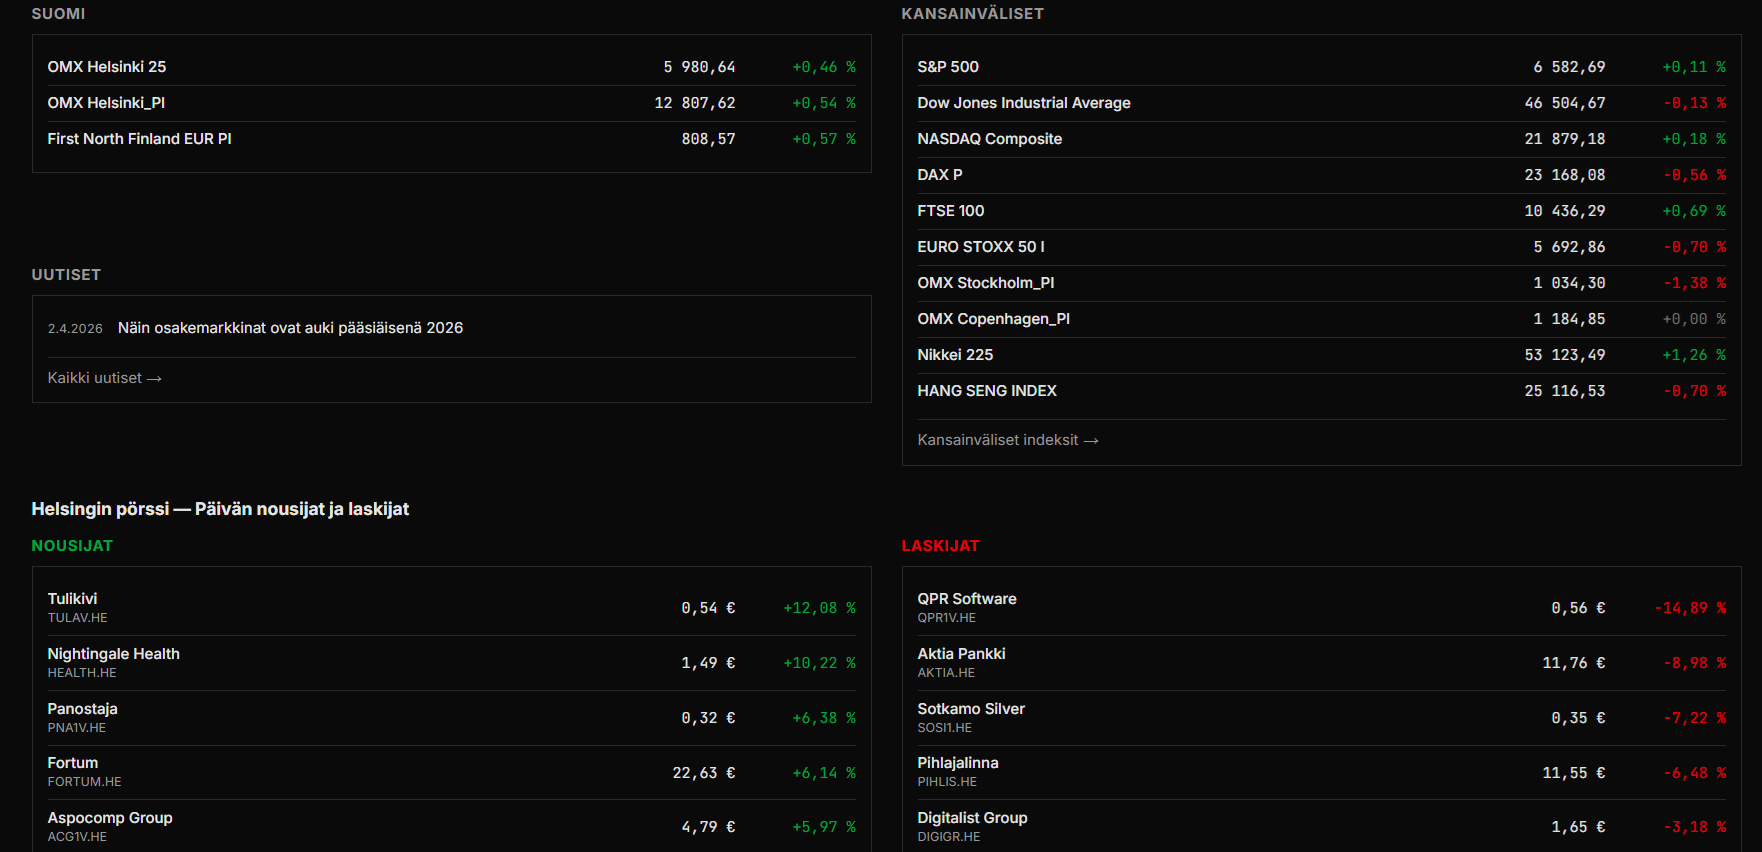Click the DAX P index name
1762x852 pixels.
pyautogui.click(x=940, y=175)
